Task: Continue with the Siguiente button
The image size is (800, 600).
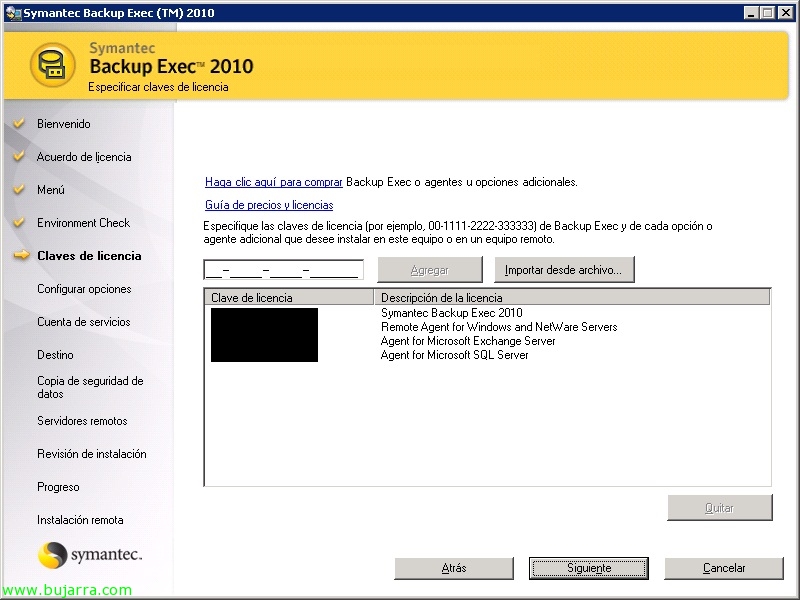Action: (x=589, y=568)
